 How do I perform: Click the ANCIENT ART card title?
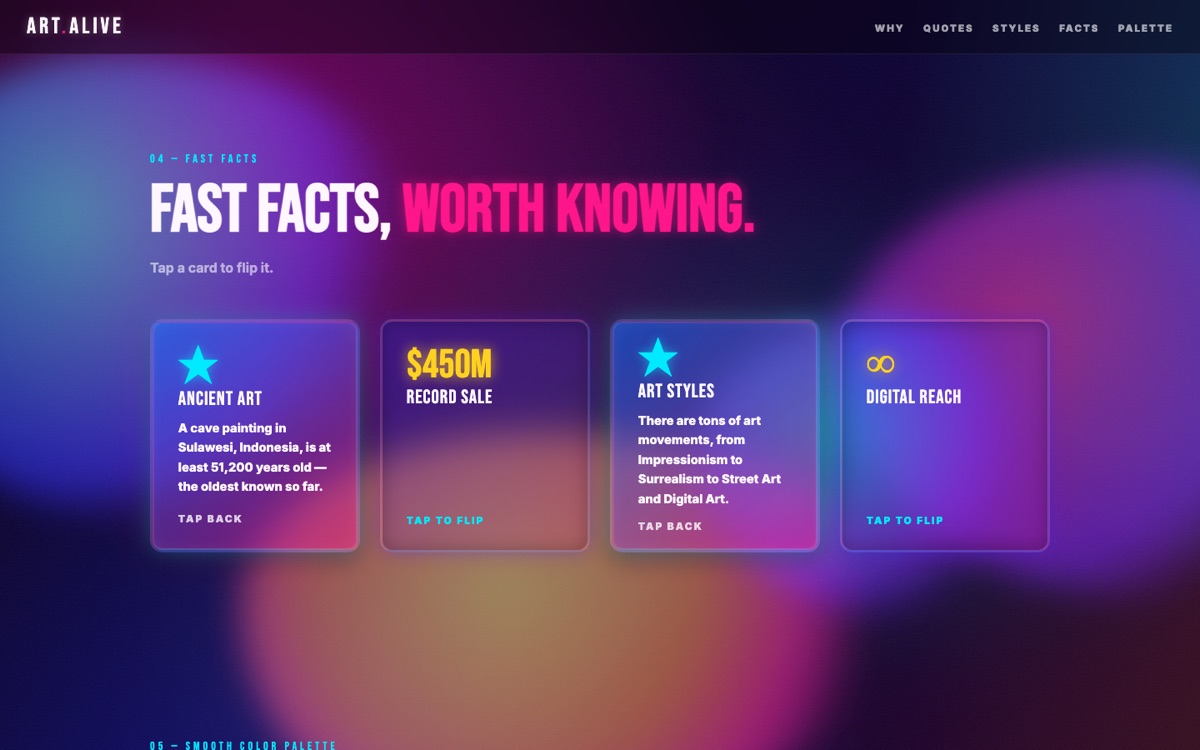pos(220,398)
